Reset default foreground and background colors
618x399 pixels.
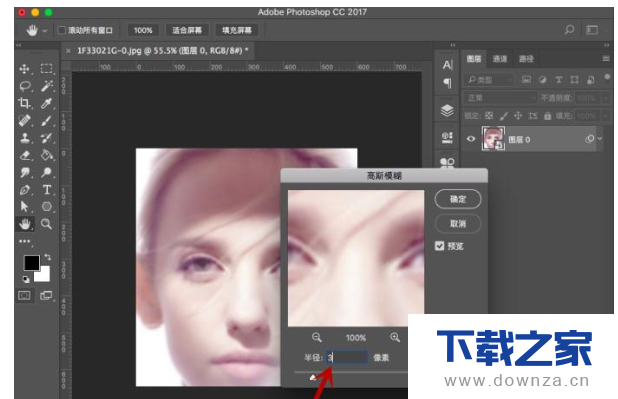26,279
